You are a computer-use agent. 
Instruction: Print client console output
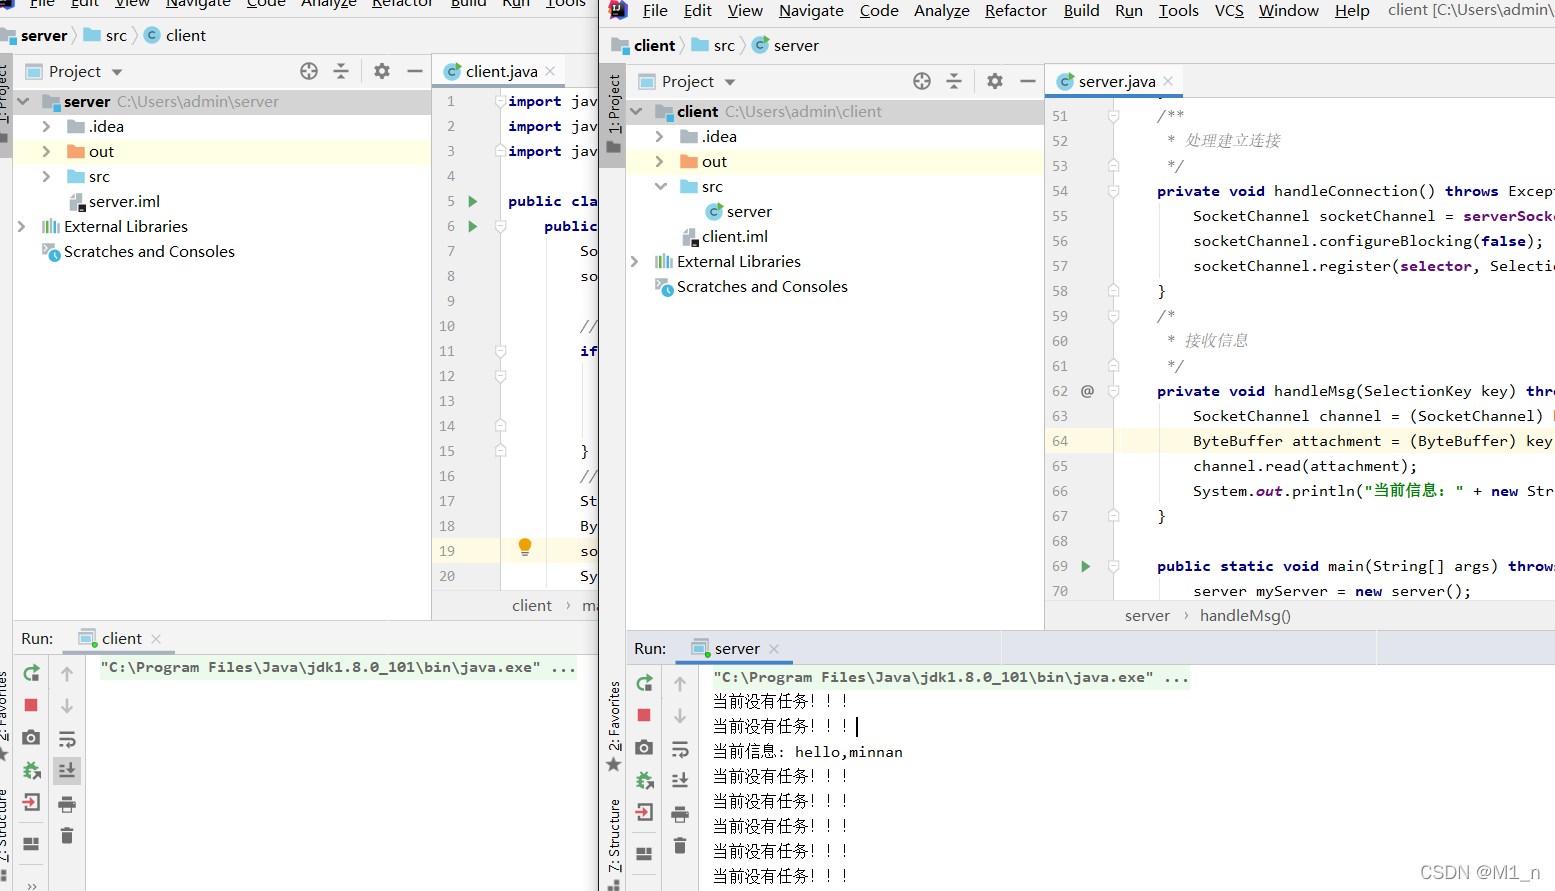tap(67, 803)
